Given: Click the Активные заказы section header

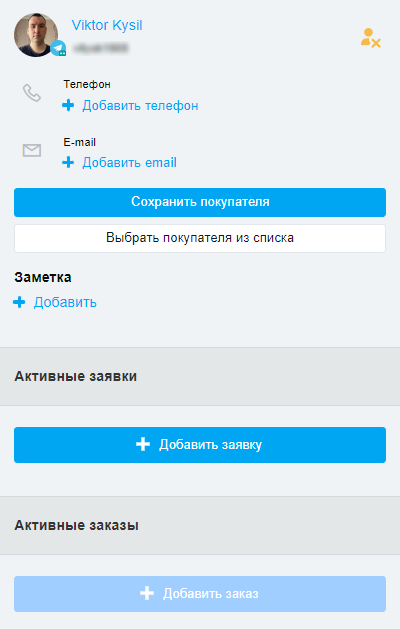Looking at the screenshot, I should click(200, 526).
